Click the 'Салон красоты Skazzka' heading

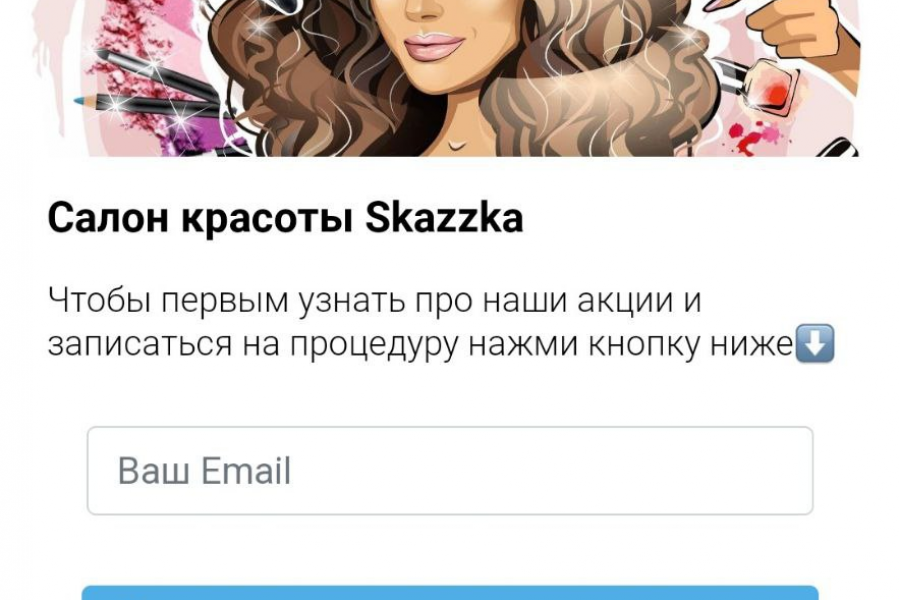click(x=285, y=218)
